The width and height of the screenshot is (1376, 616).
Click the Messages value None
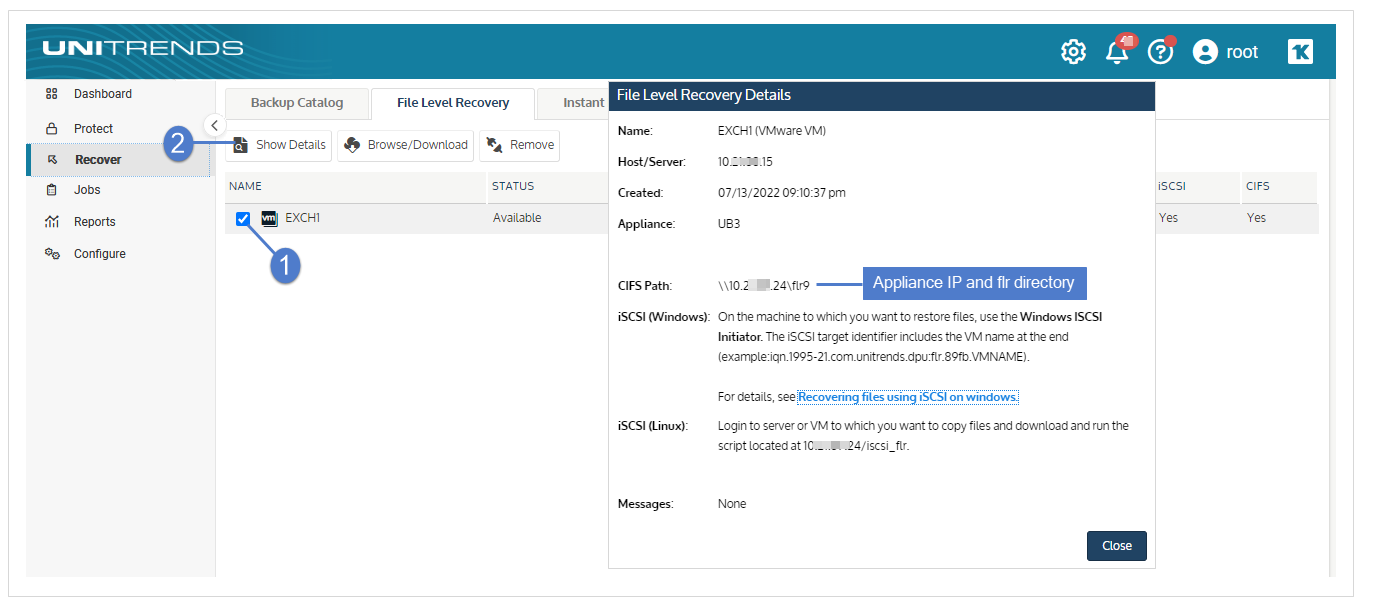732,504
